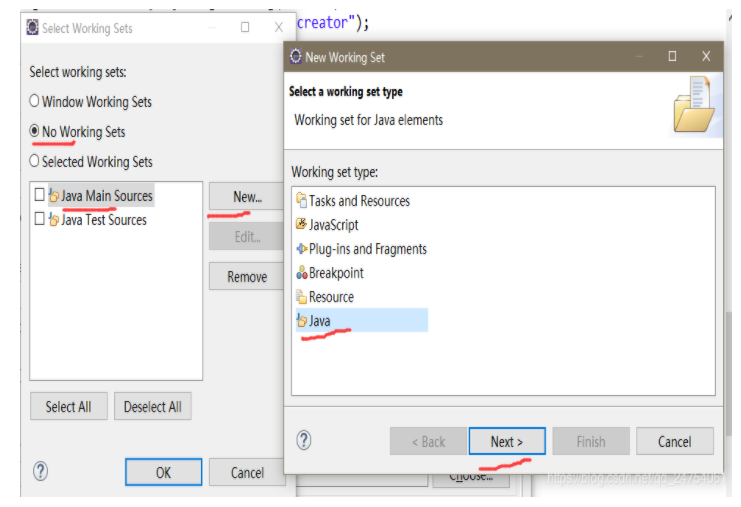Image resolution: width=741 pixels, height=507 pixels.
Task: Choose Plug-ins and Fragments working set type
Action: click(368, 249)
